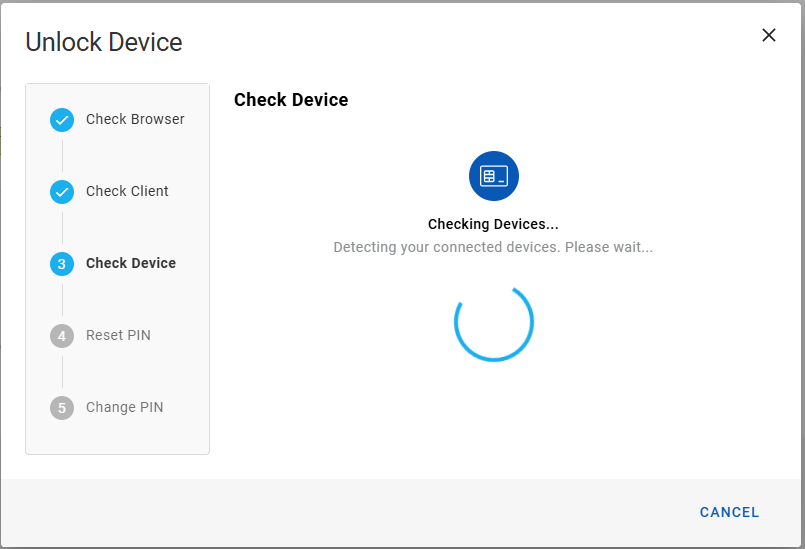Select the Check Browser step label

[135, 119]
